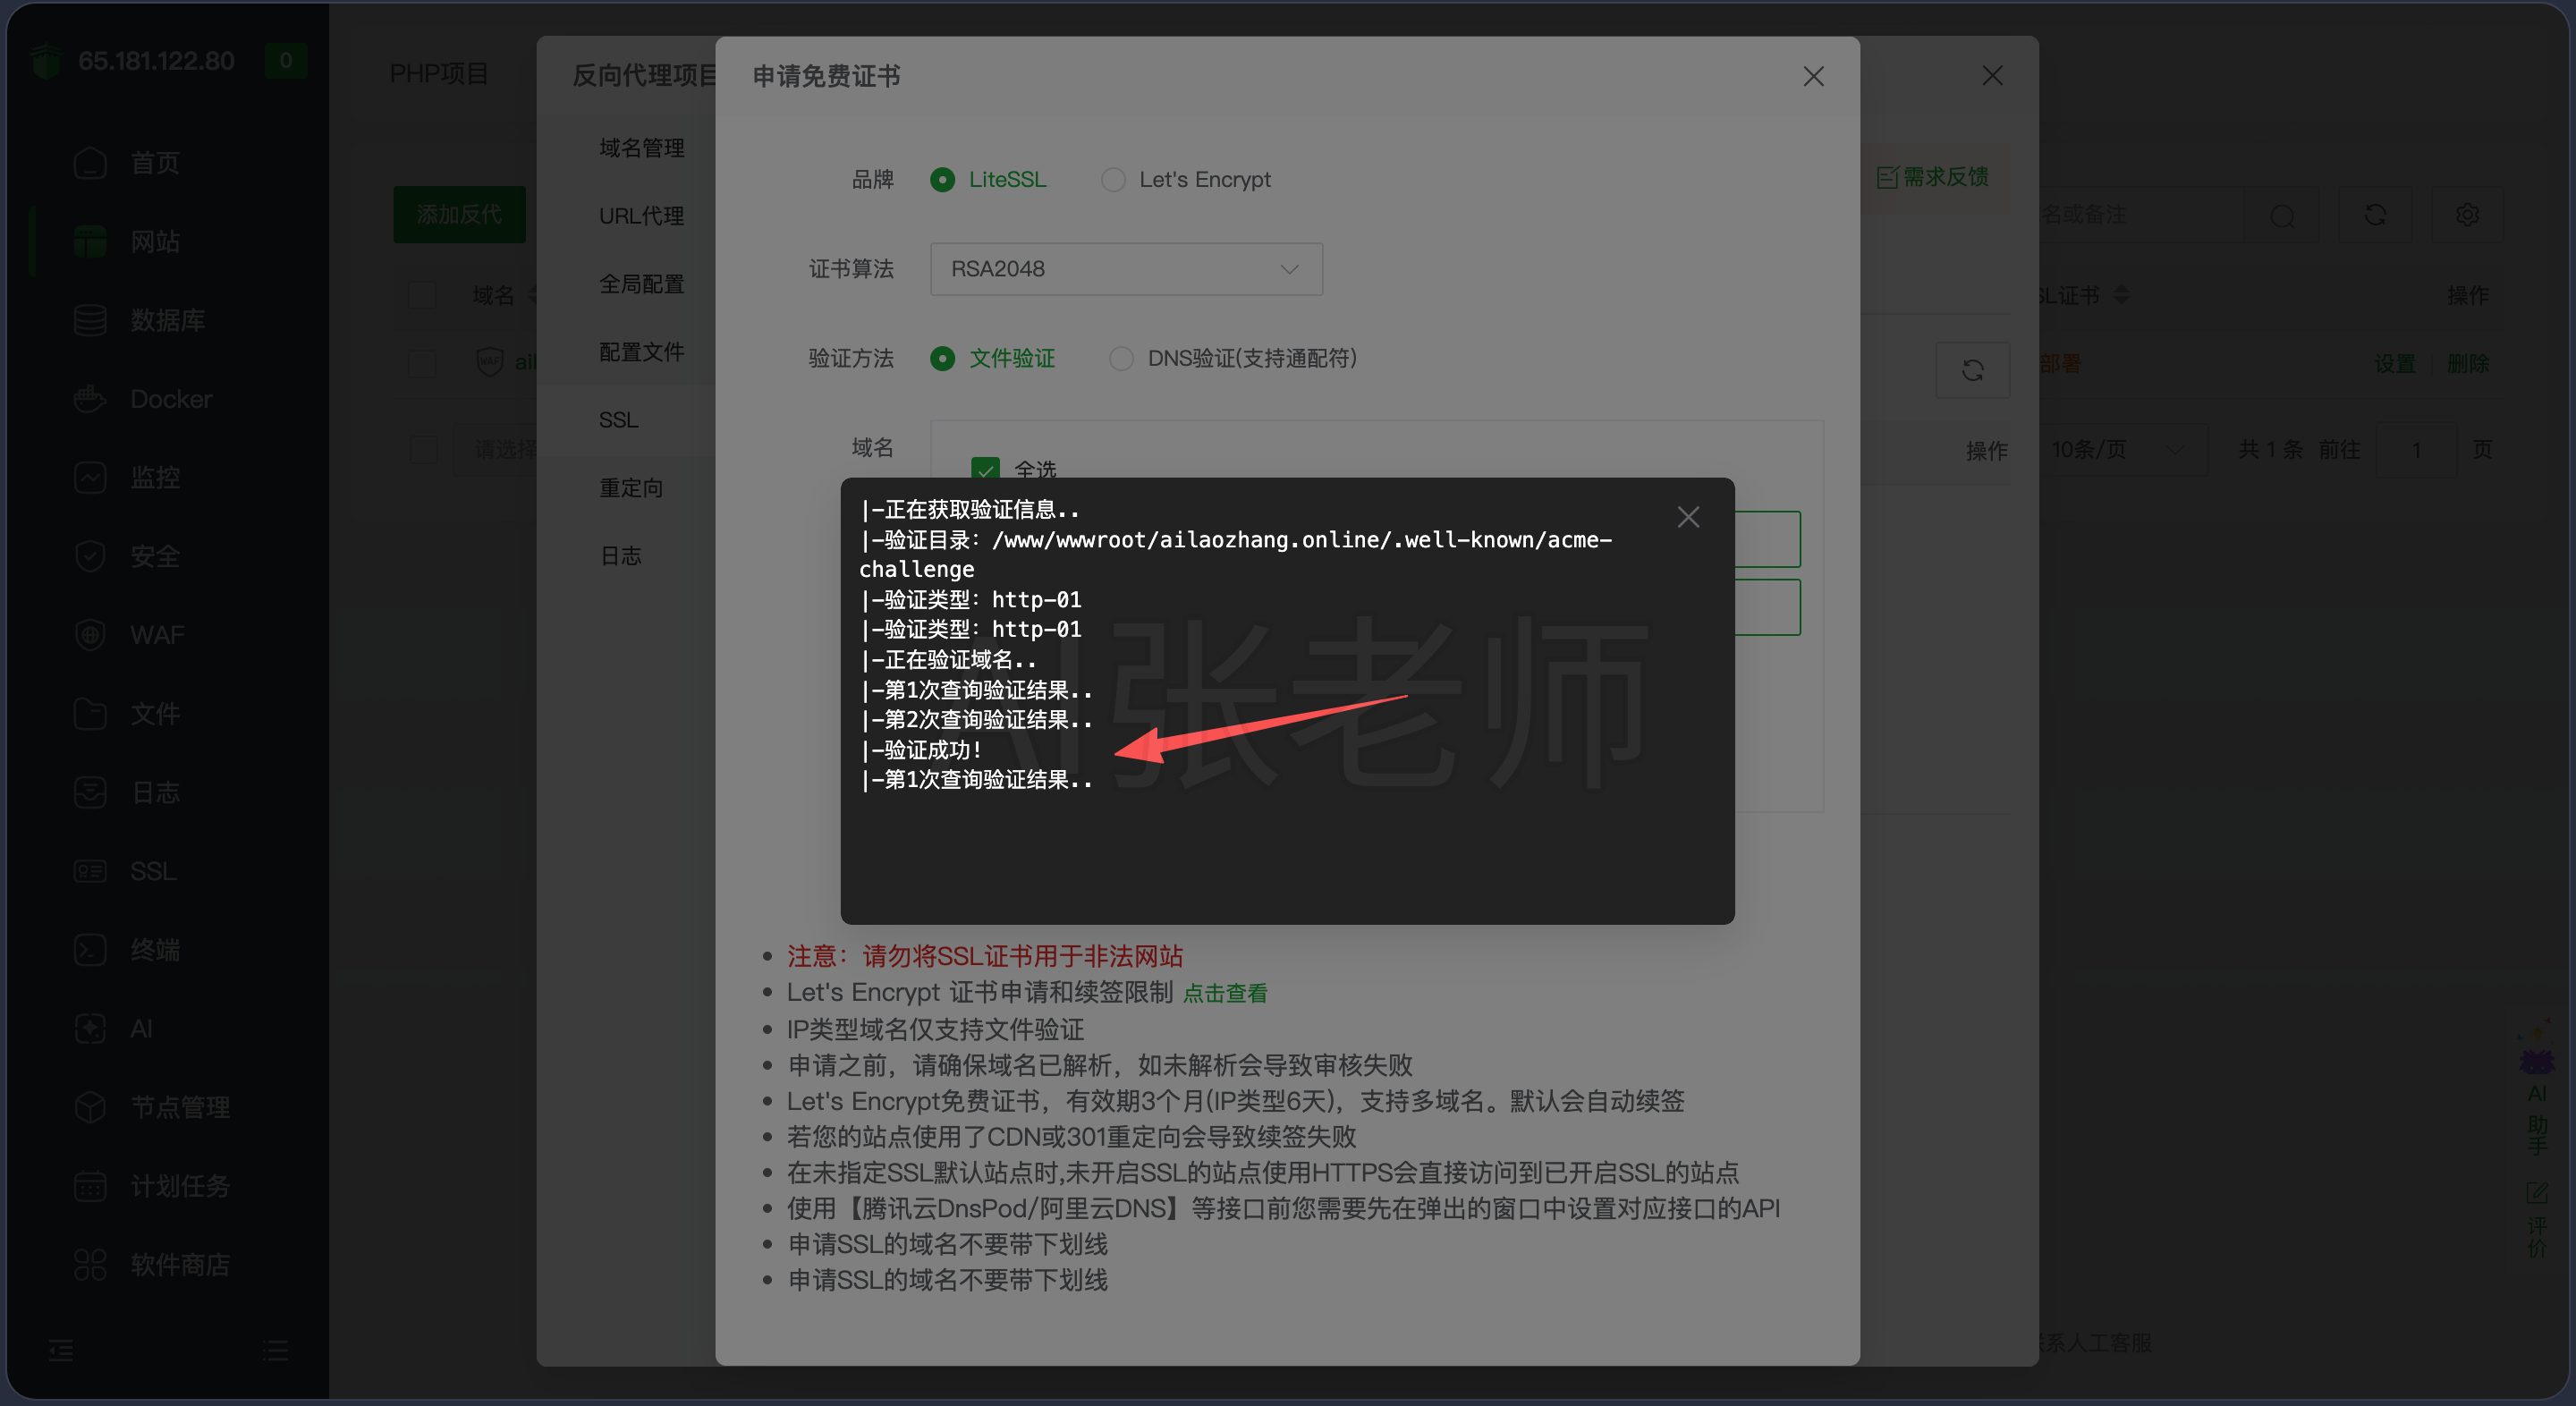Select the DNS验证 wildcard radio button
Screen dimensions: 2576x1406
[1121, 358]
